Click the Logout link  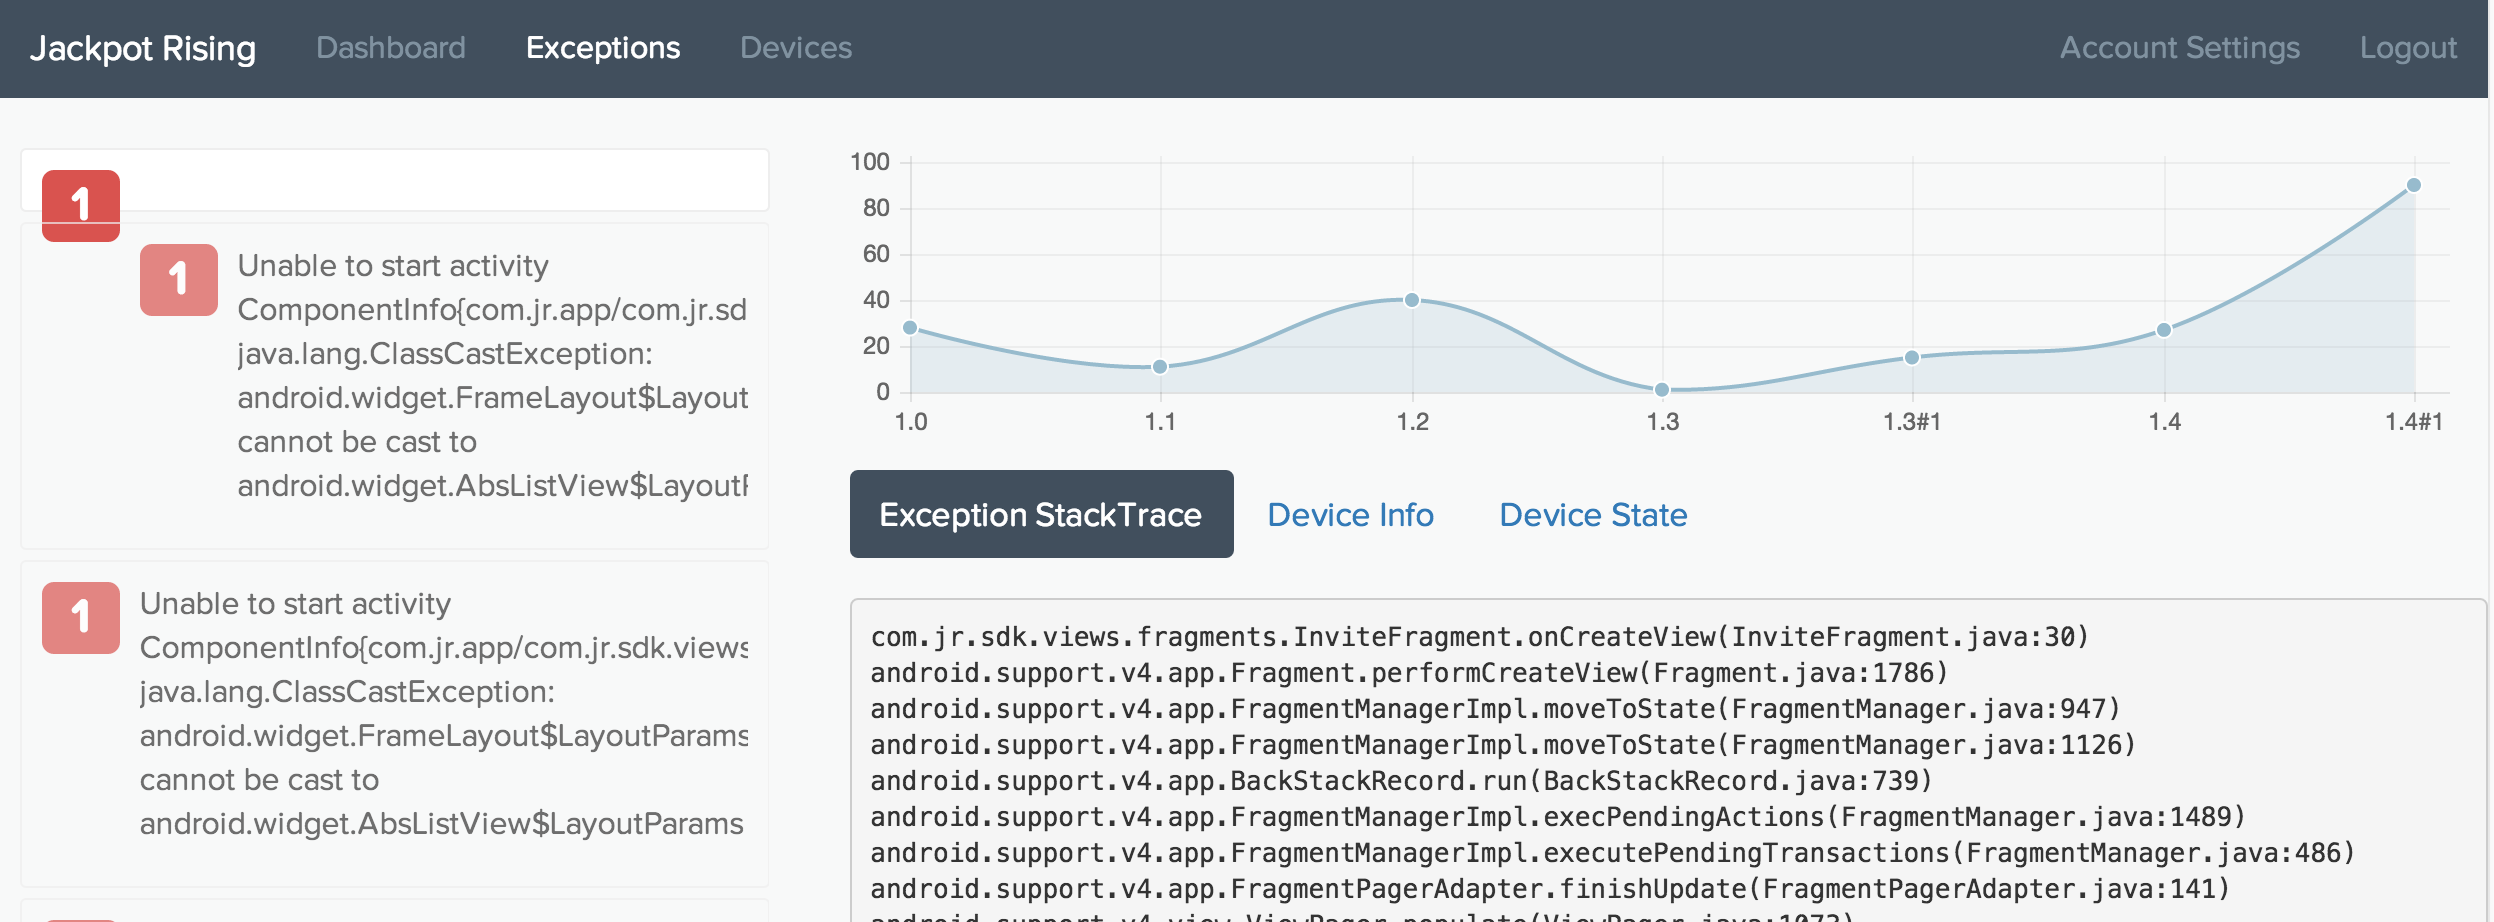click(x=2408, y=48)
